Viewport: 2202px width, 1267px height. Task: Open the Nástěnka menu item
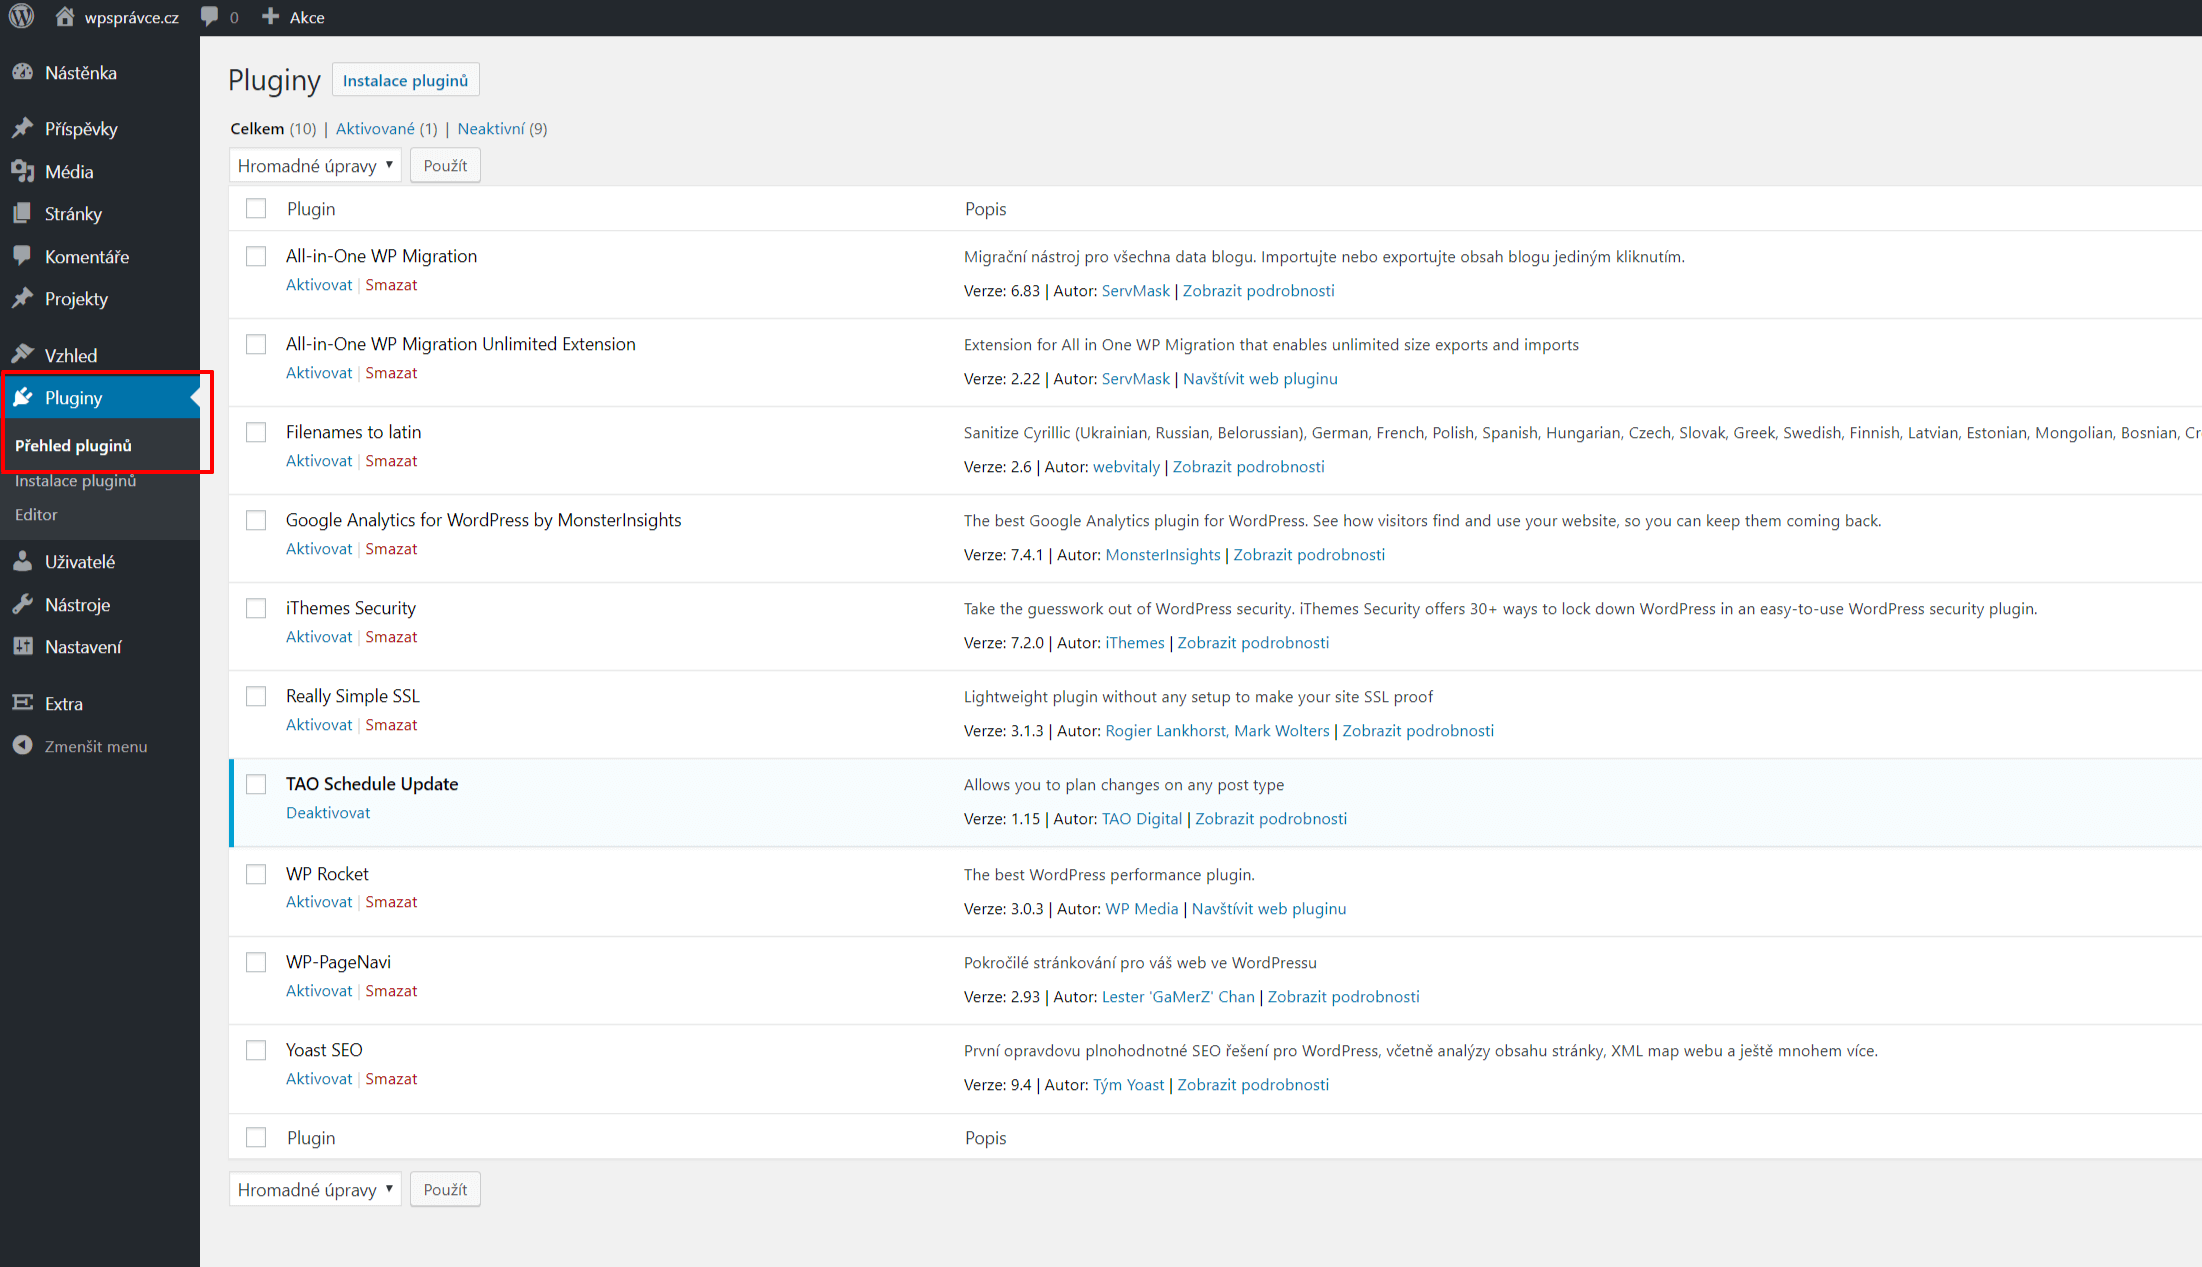click(100, 72)
